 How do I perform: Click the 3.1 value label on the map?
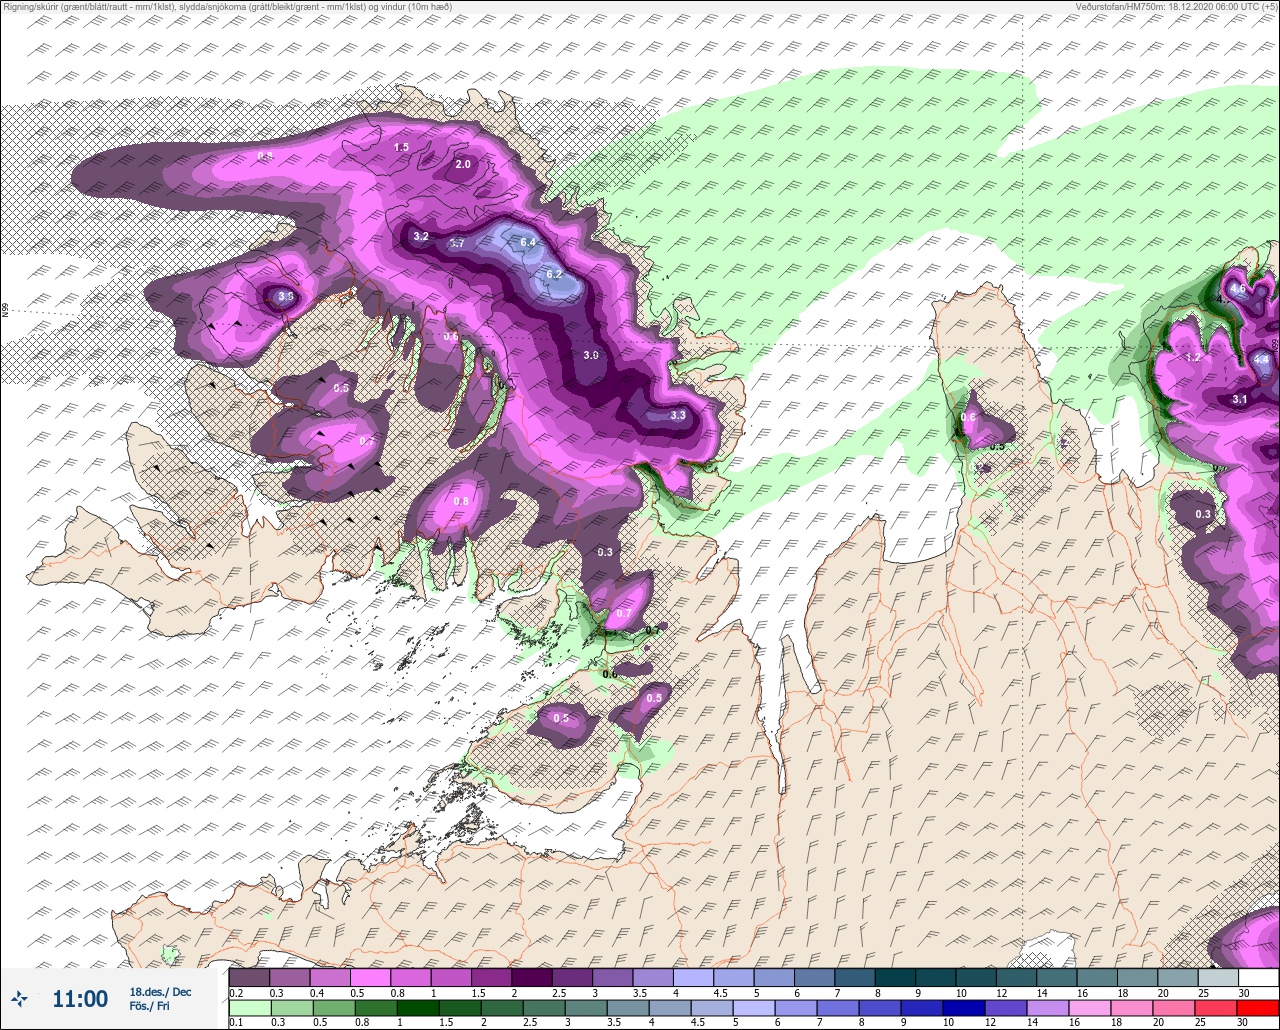(x=1240, y=399)
